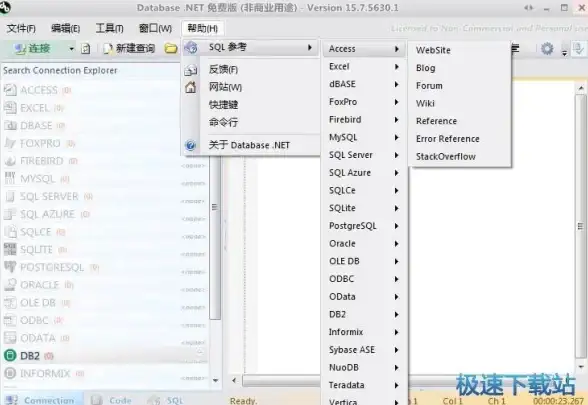The image size is (588, 405).
Task: Click the ACCESS database icon in explorer
Action: 10,90
